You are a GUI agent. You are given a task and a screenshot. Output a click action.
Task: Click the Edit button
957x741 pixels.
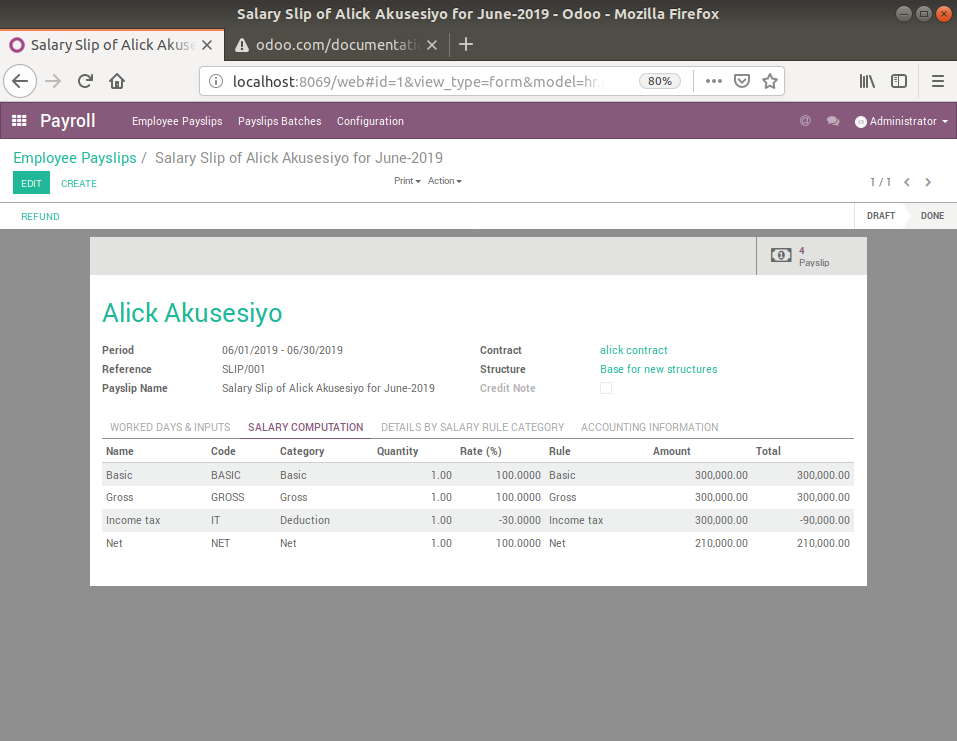31,183
